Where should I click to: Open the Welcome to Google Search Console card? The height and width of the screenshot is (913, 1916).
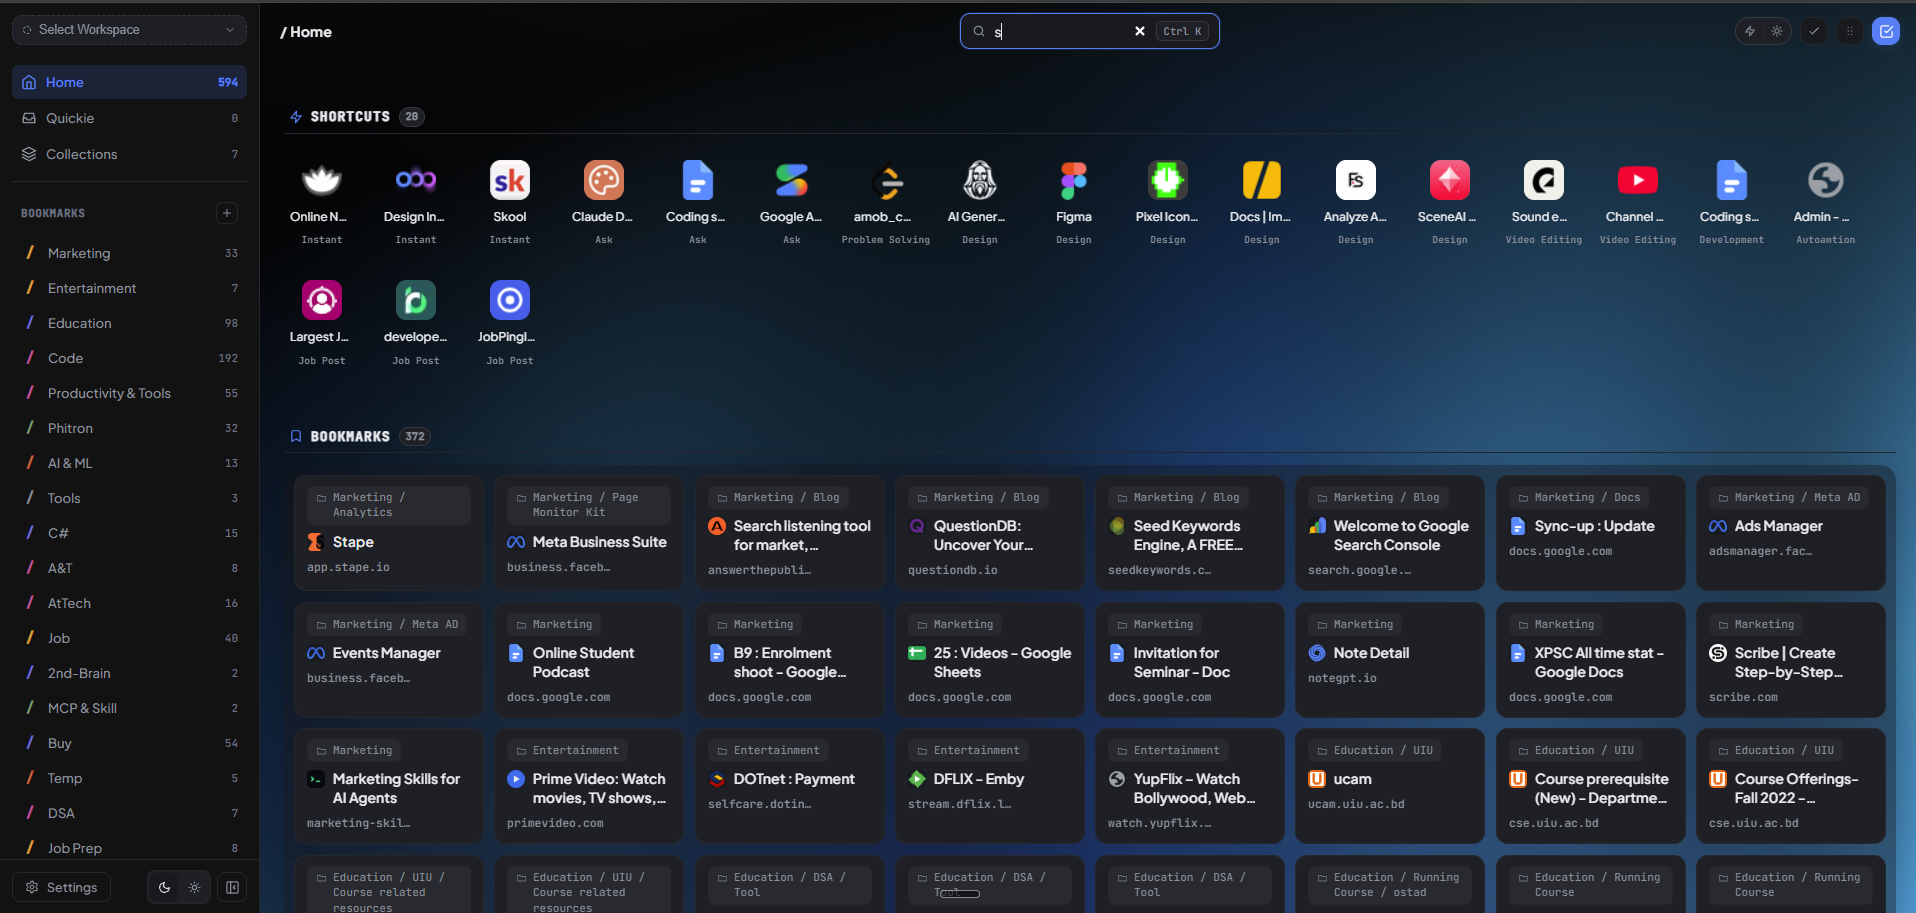[x=1390, y=533]
